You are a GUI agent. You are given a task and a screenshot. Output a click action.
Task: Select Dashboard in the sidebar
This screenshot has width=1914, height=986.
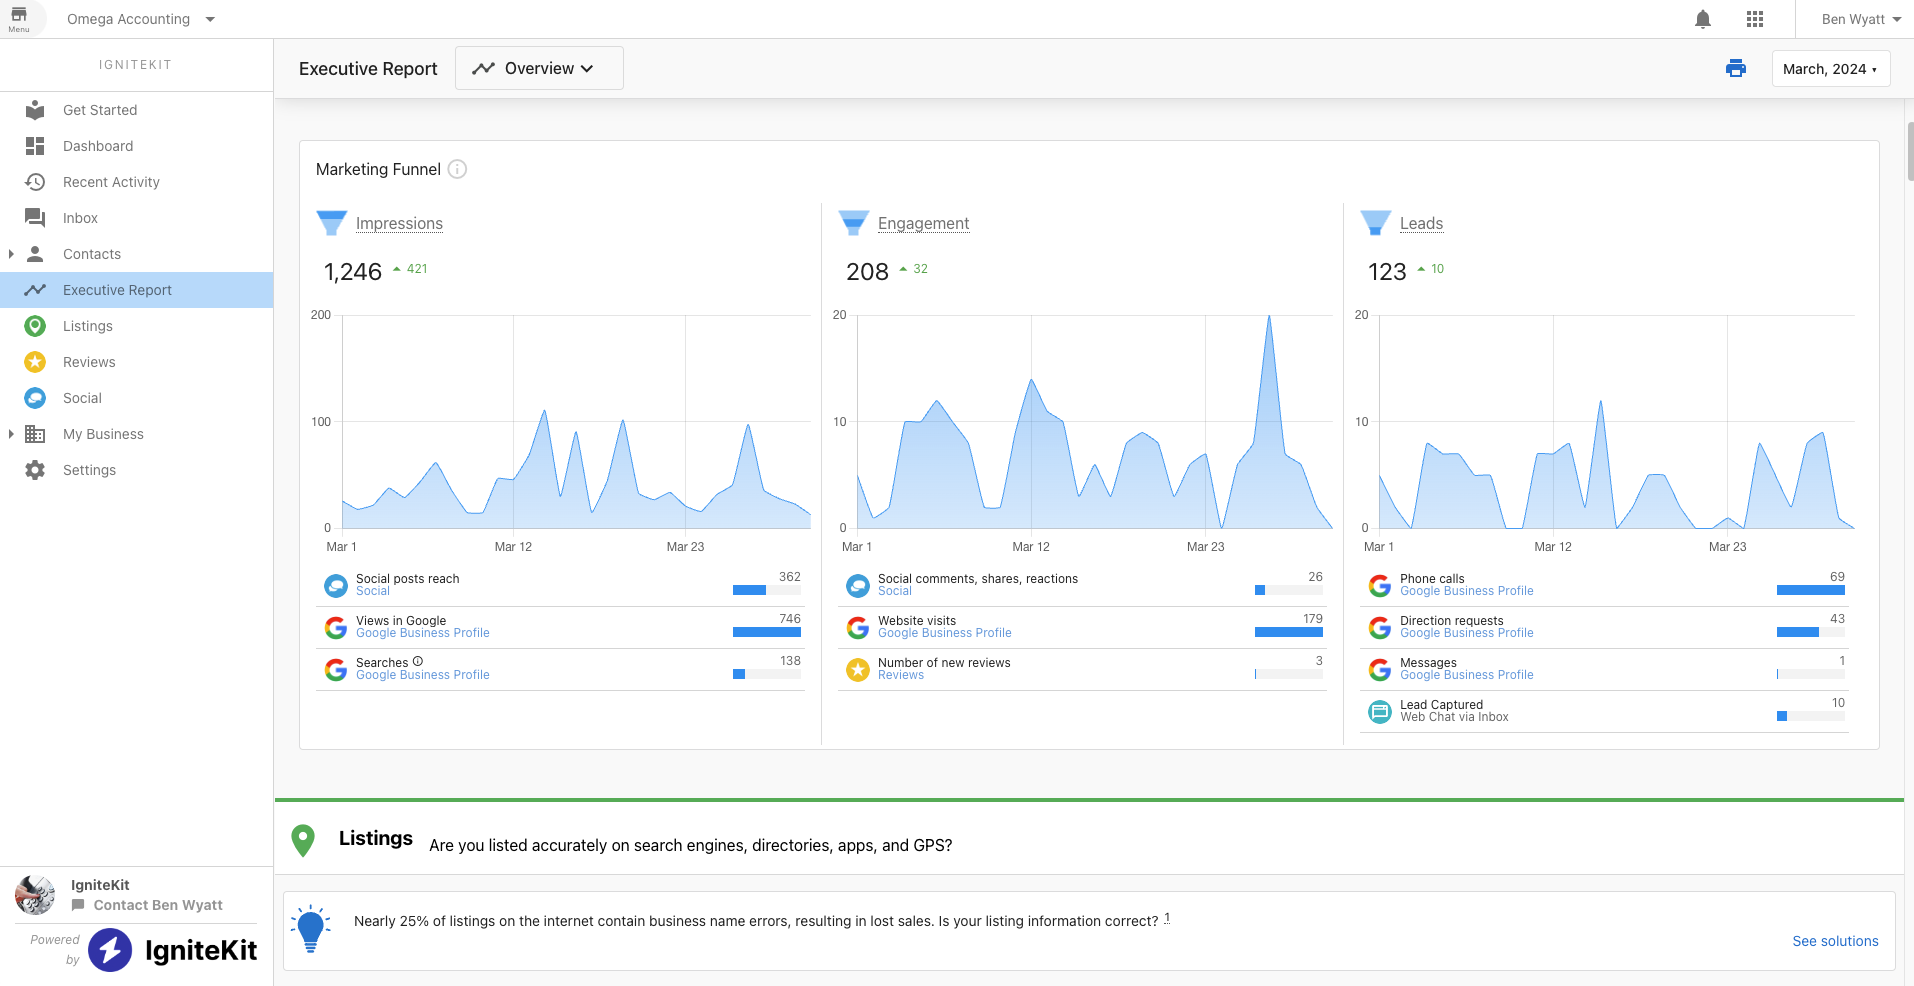point(98,146)
